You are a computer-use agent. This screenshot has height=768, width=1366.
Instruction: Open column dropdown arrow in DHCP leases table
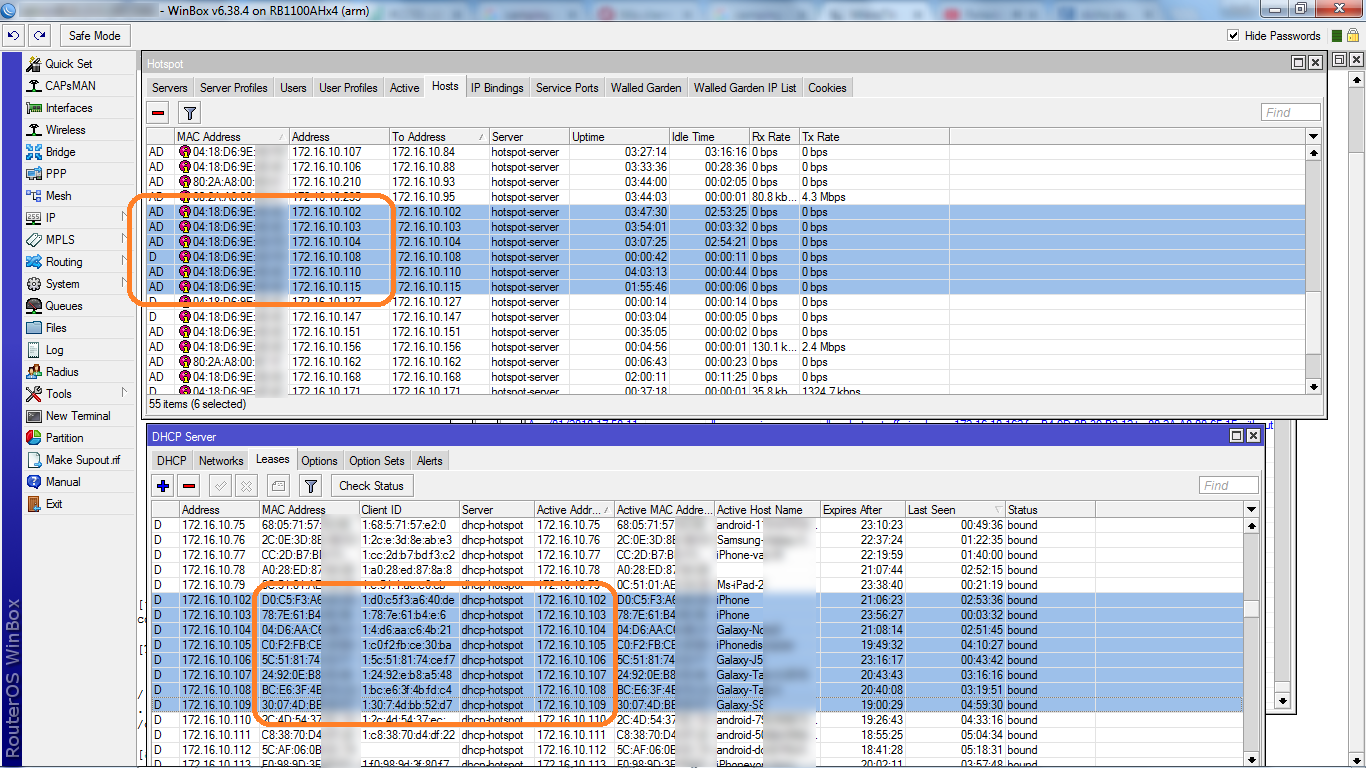(x=1252, y=510)
